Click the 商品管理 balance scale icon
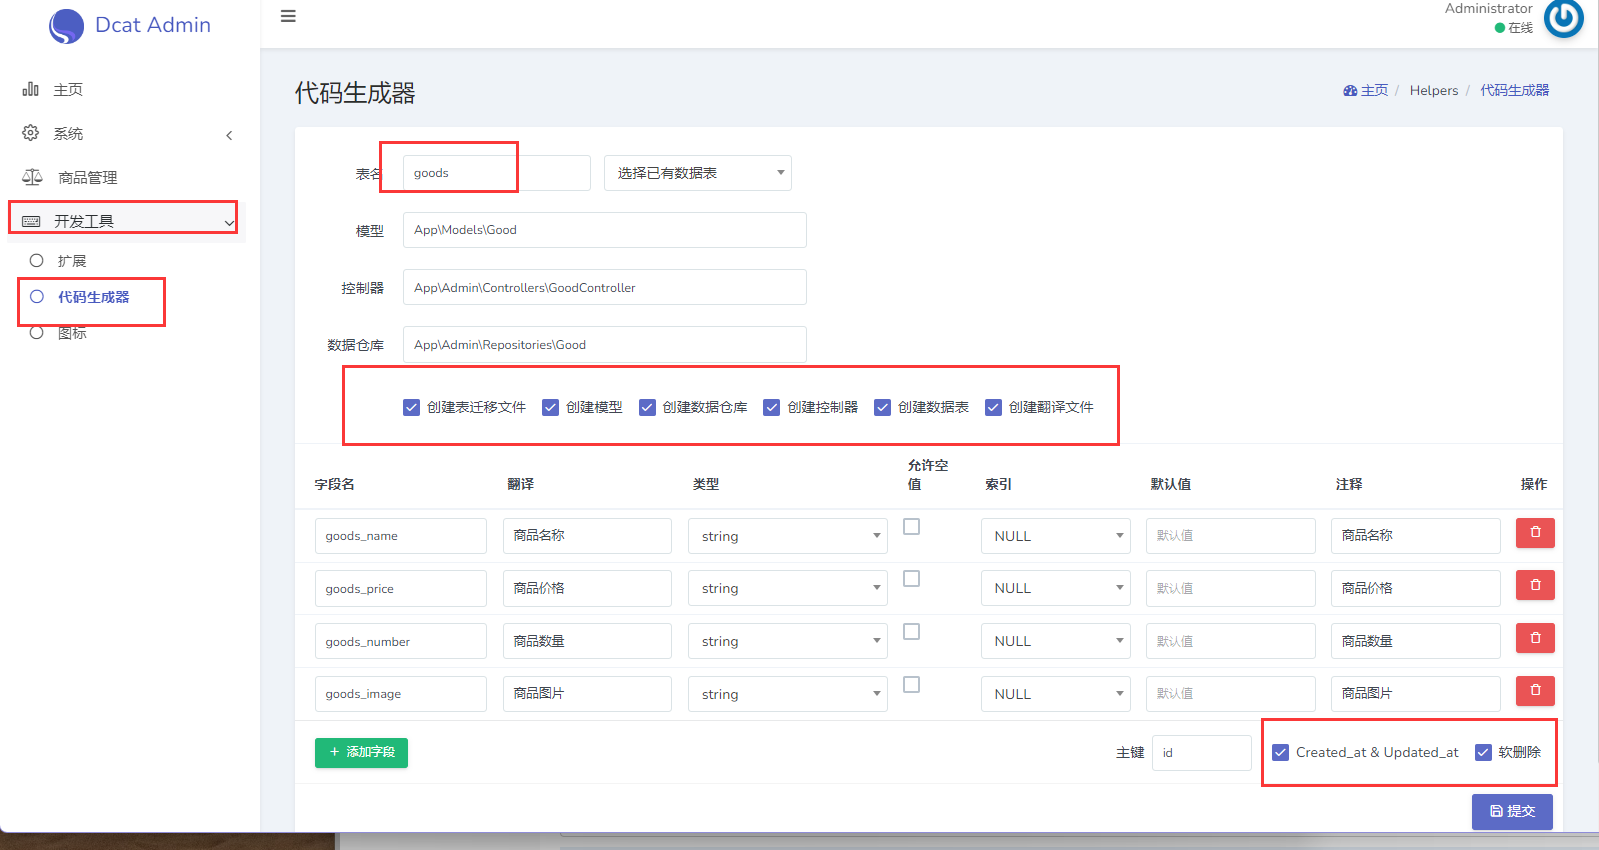The width and height of the screenshot is (1599, 850). [x=32, y=177]
